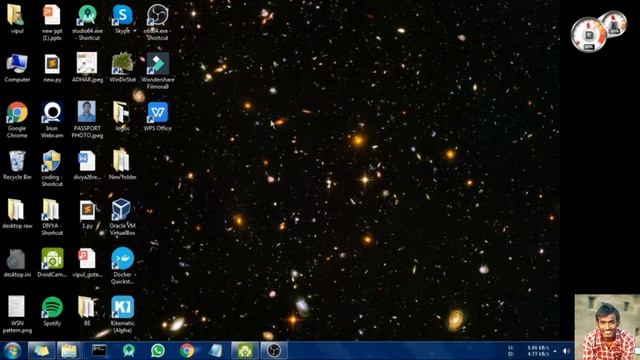Open the Windows Start menu

point(12,351)
